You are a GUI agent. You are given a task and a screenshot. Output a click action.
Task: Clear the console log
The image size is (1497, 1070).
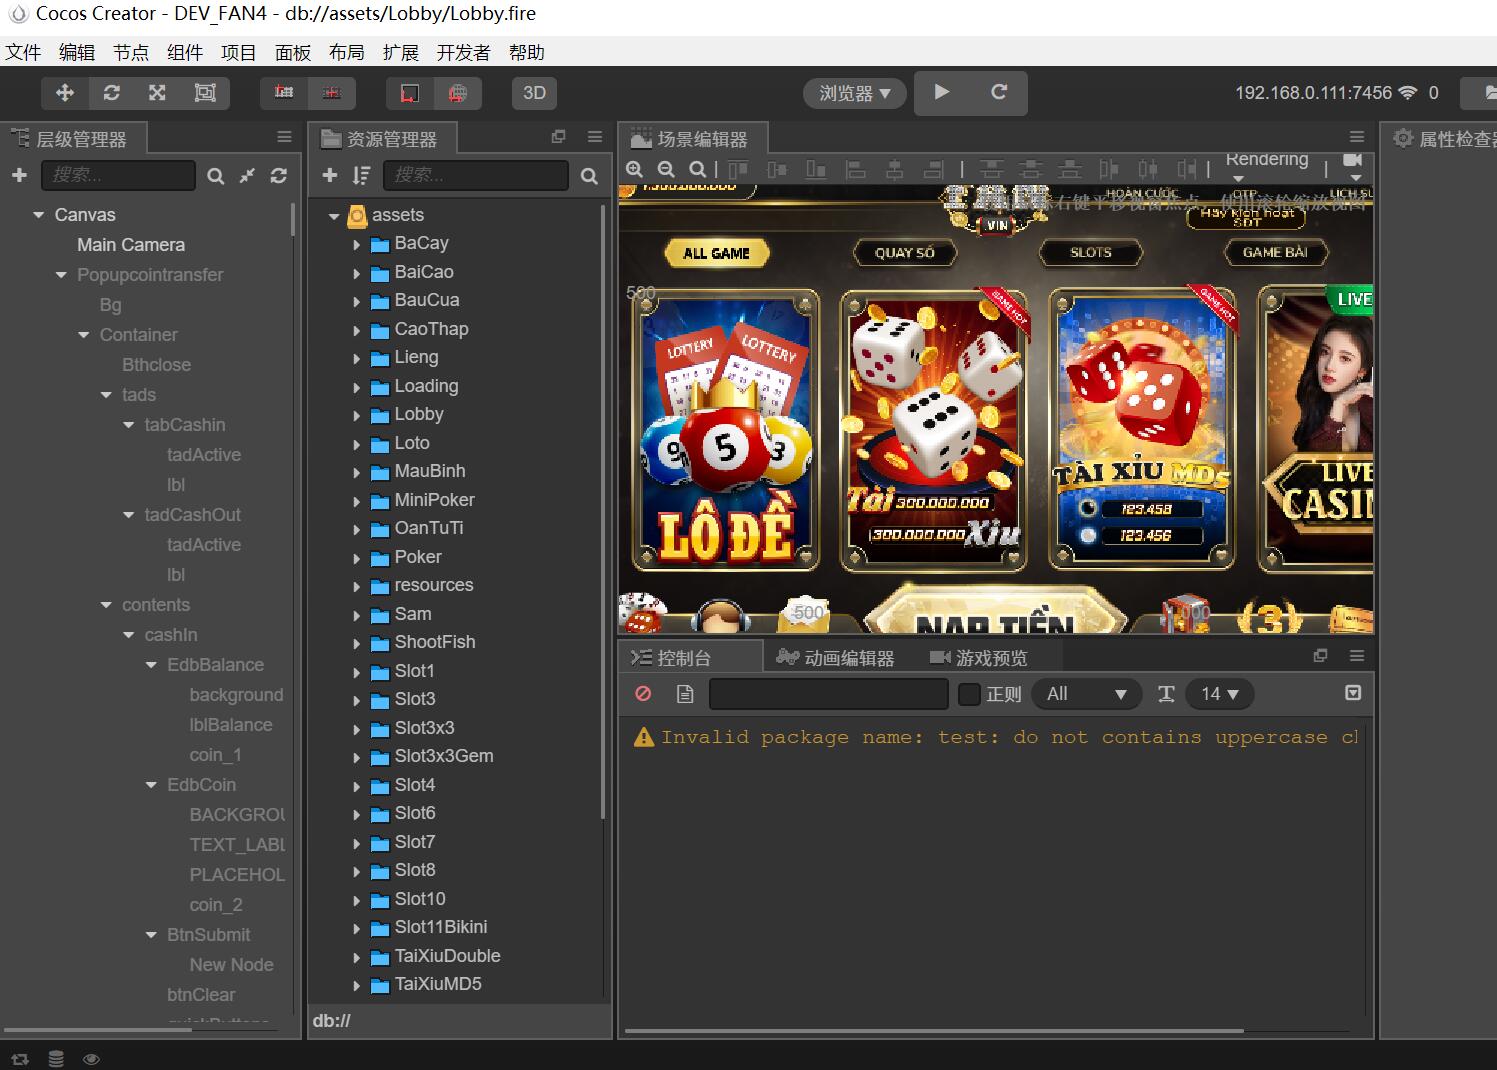[643, 694]
